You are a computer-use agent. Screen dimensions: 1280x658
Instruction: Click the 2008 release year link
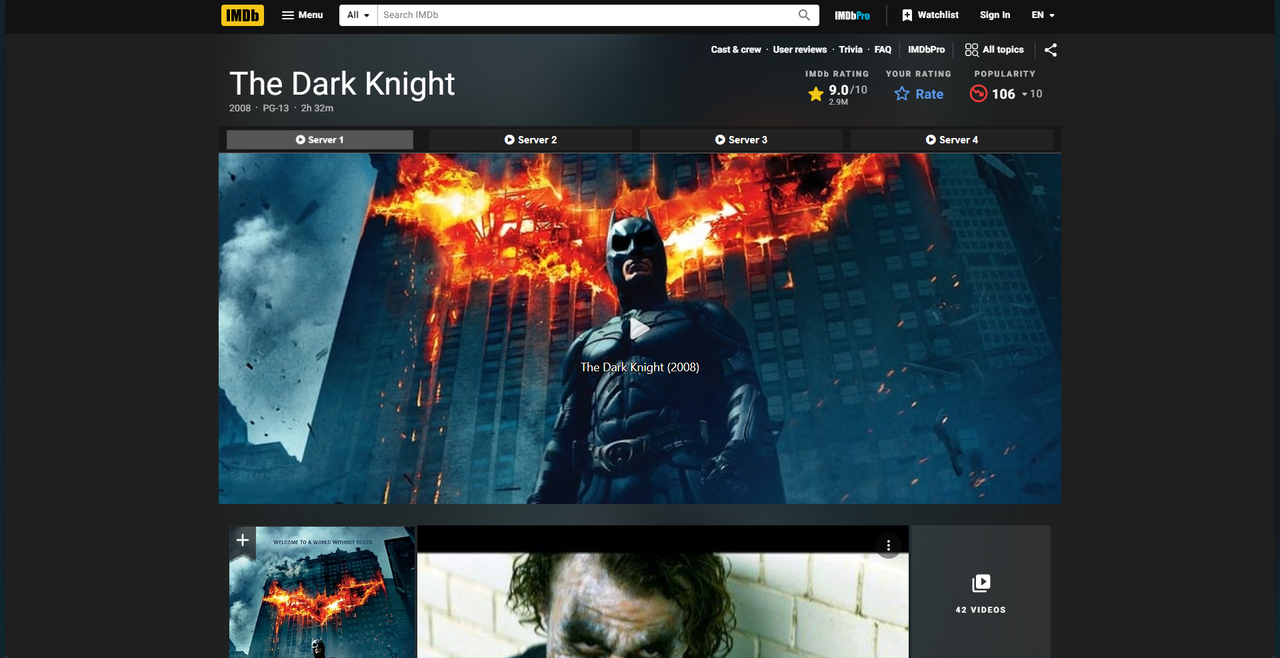pyautogui.click(x=240, y=108)
